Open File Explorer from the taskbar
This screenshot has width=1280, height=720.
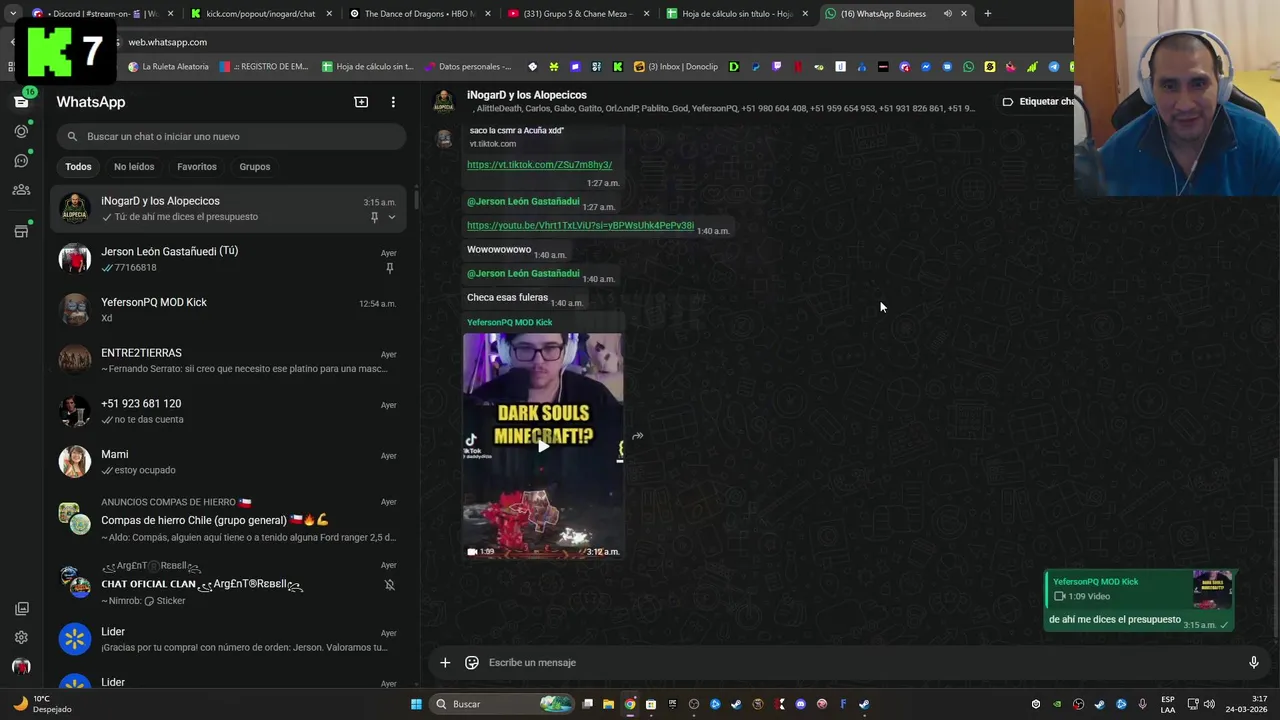tap(608, 704)
